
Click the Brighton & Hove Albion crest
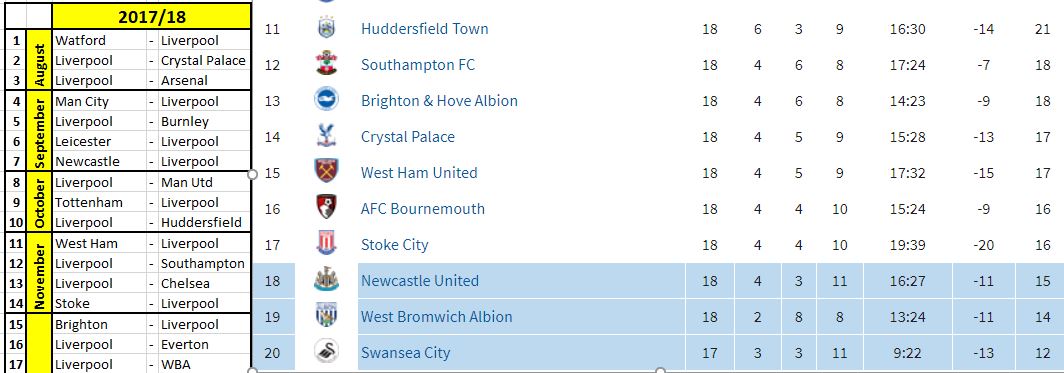tap(326, 100)
